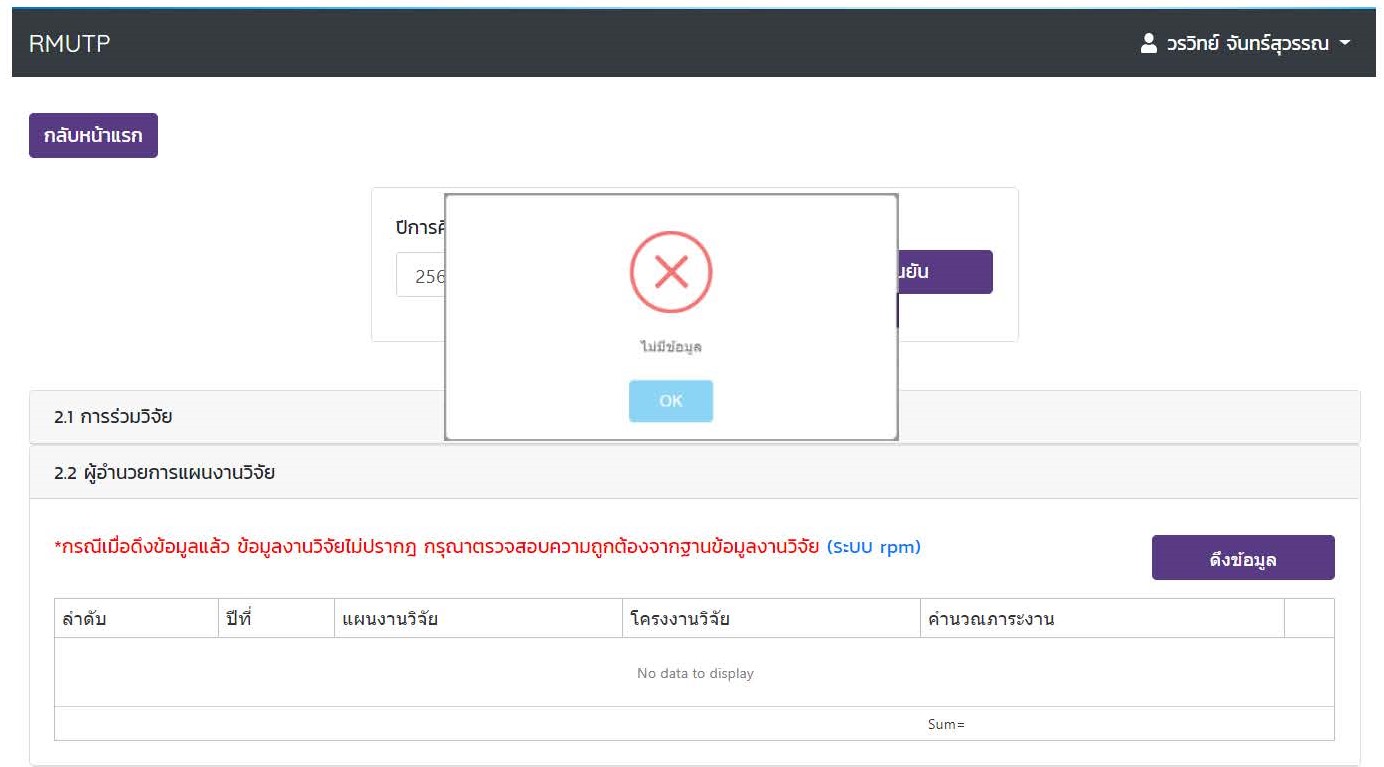Click the กลับหน้าแรก button
Image resolution: width=1384 pixels, height=767 pixels.
(x=93, y=136)
